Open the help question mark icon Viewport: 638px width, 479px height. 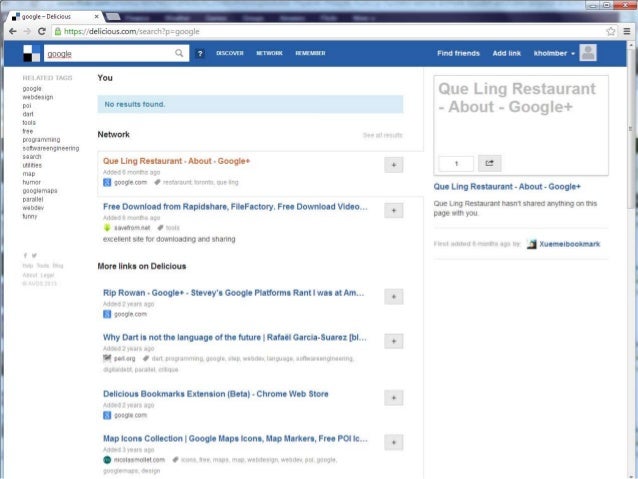[200, 53]
